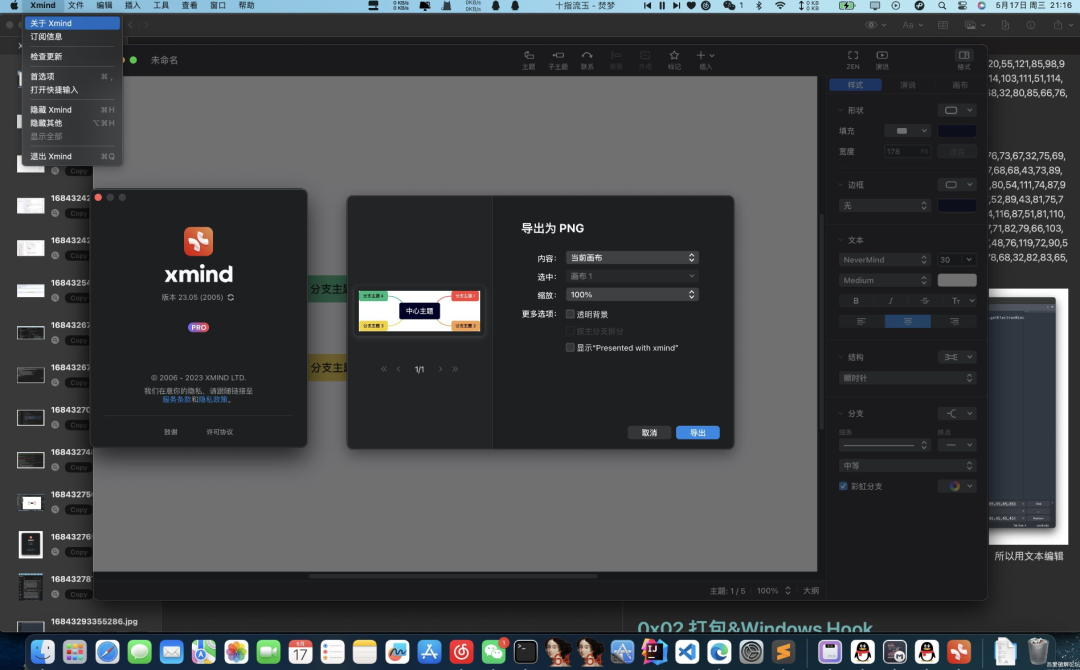This screenshot has height=670, width=1080.
Task: Open the Medium font weight dropdown
Action: (x=885, y=280)
